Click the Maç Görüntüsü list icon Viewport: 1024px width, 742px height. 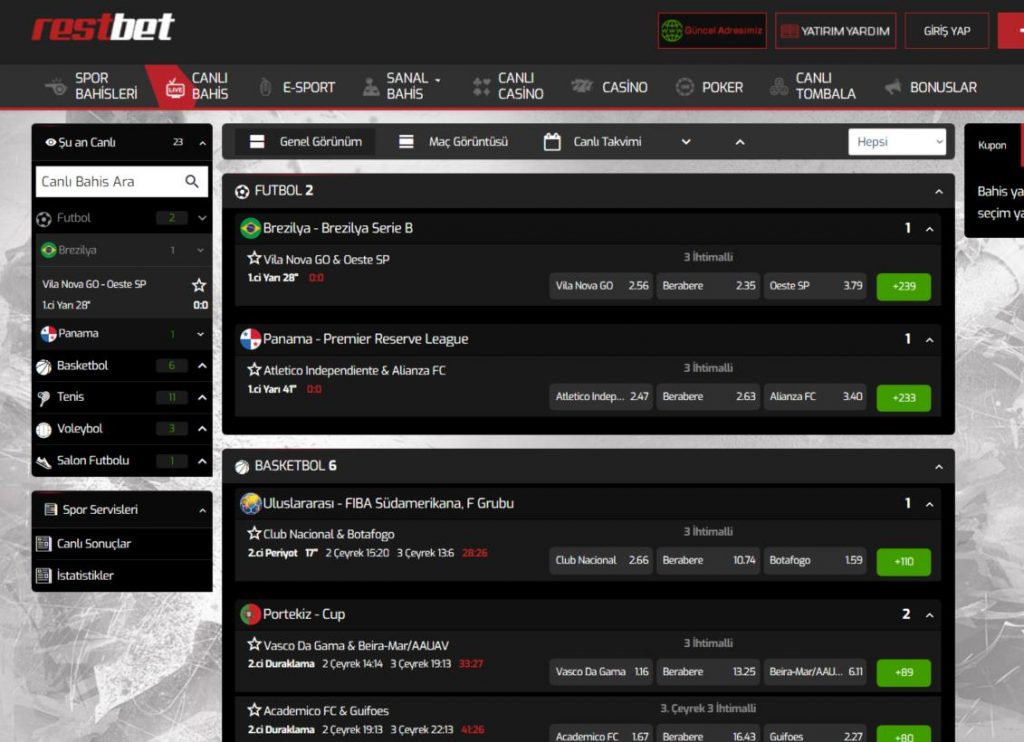[x=406, y=141]
